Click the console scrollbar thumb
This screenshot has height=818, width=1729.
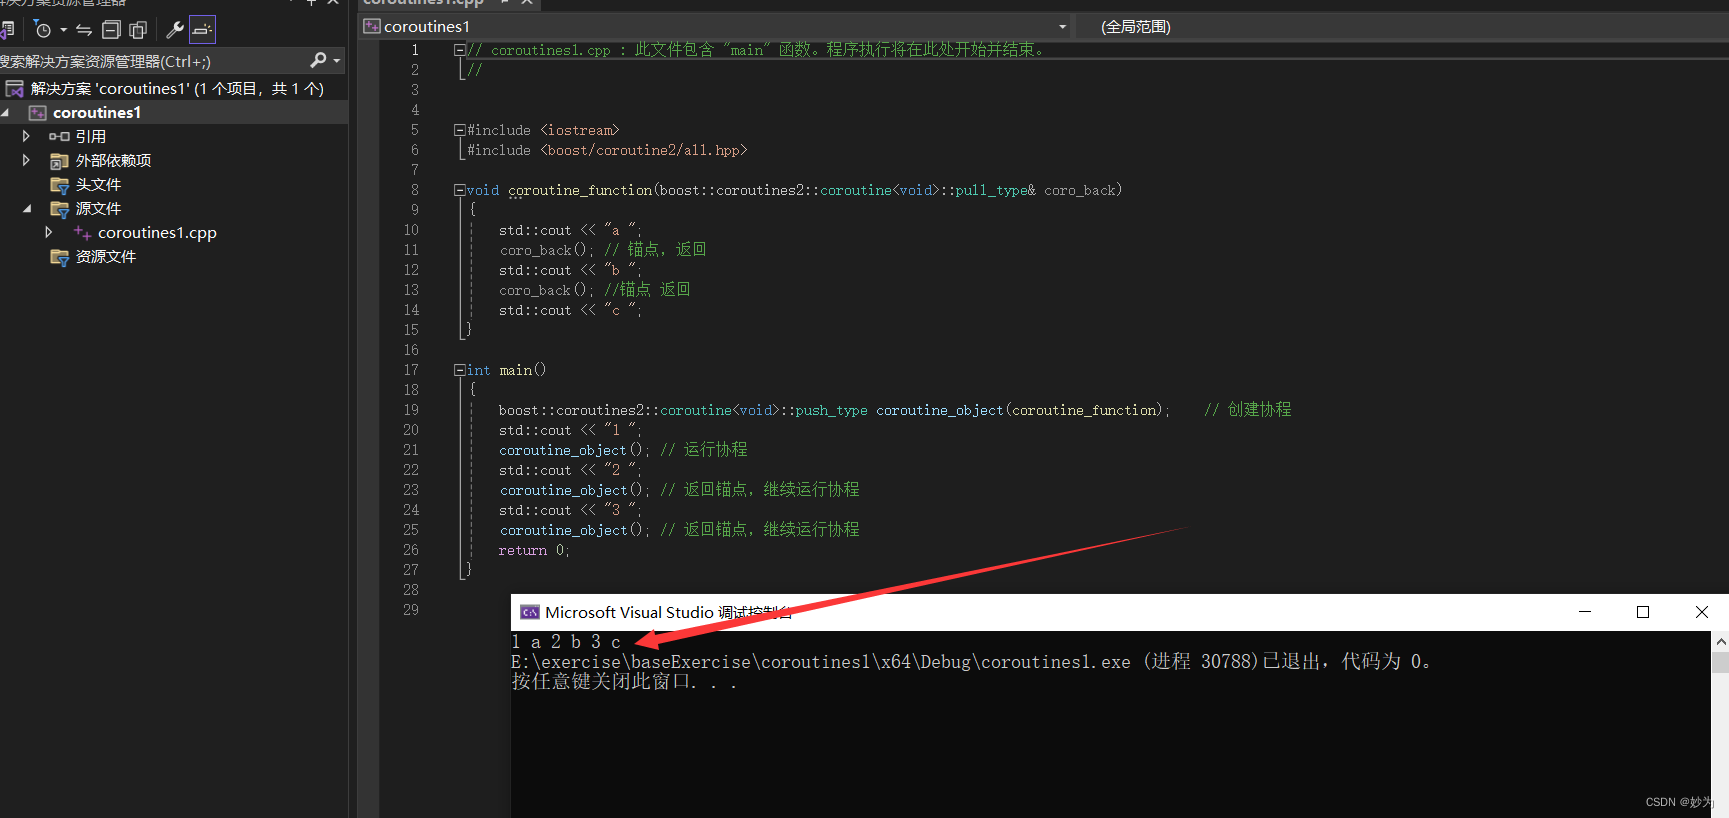coord(1720,663)
